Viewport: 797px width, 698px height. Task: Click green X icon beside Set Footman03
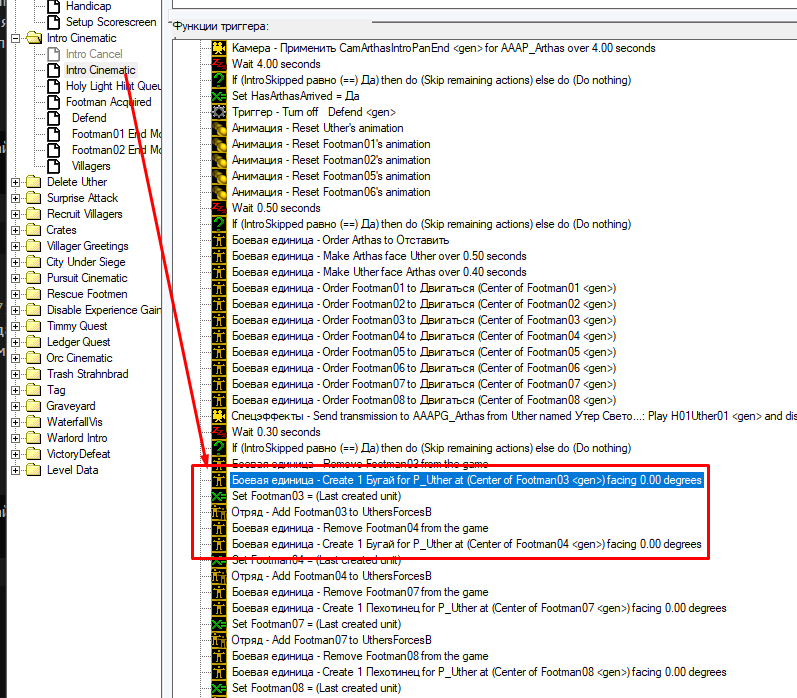point(219,496)
